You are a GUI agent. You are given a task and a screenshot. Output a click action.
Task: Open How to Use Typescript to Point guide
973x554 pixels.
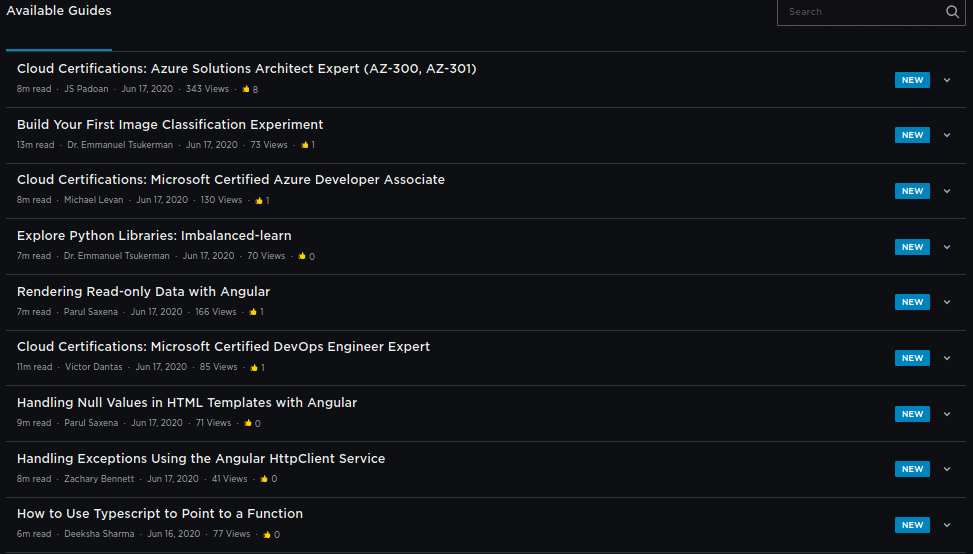click(159, 514)
